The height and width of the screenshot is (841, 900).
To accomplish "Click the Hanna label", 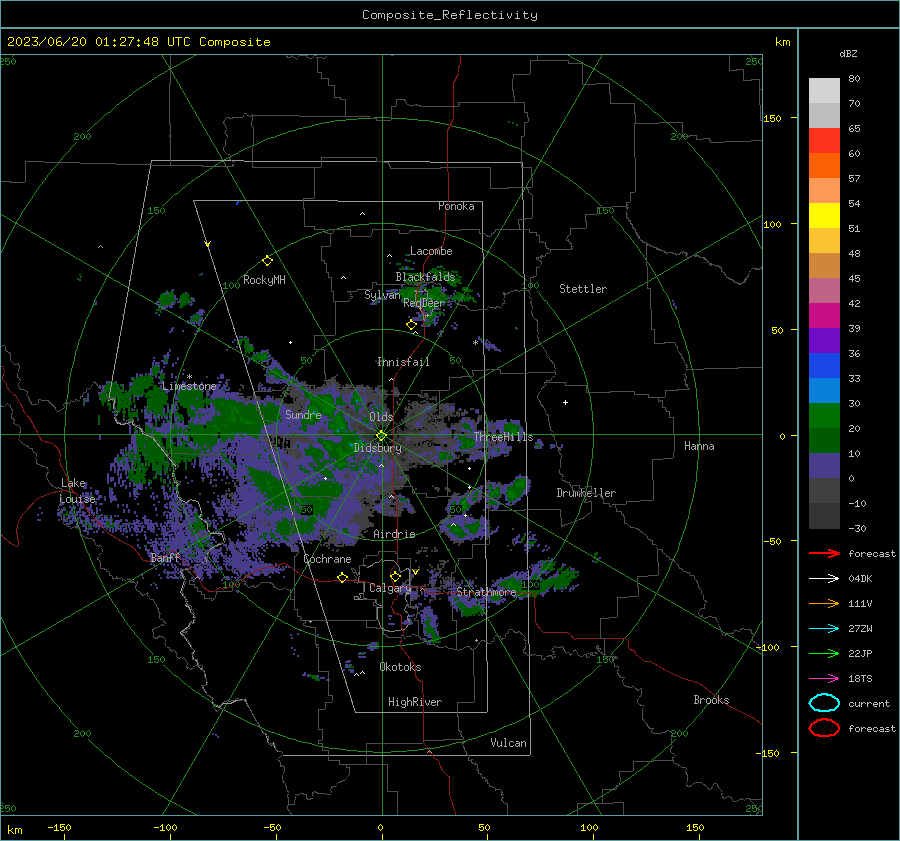I will point(699,446).
